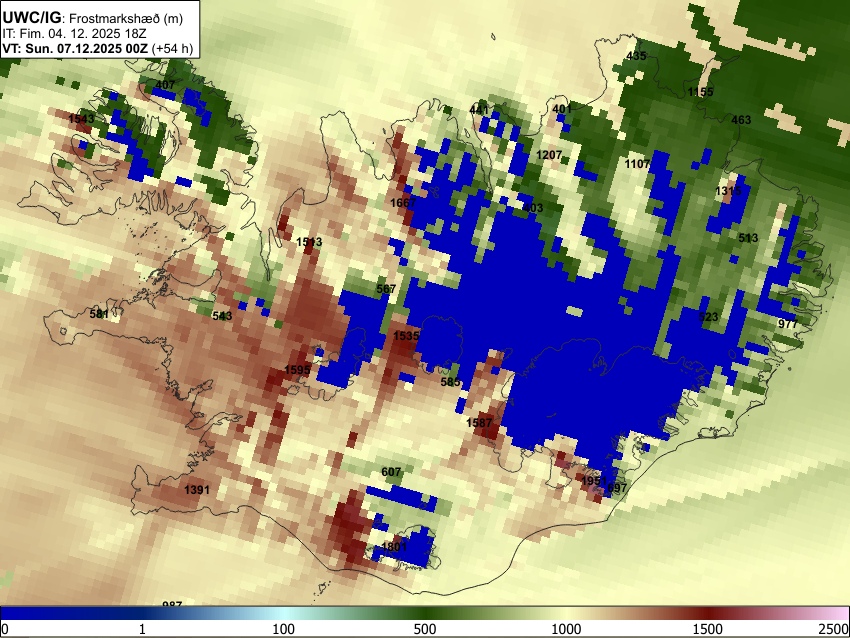Image resolution: width=850 pixels, height=638 pixels.
Task: Click the color scale label 100
Action: (284, 629)
